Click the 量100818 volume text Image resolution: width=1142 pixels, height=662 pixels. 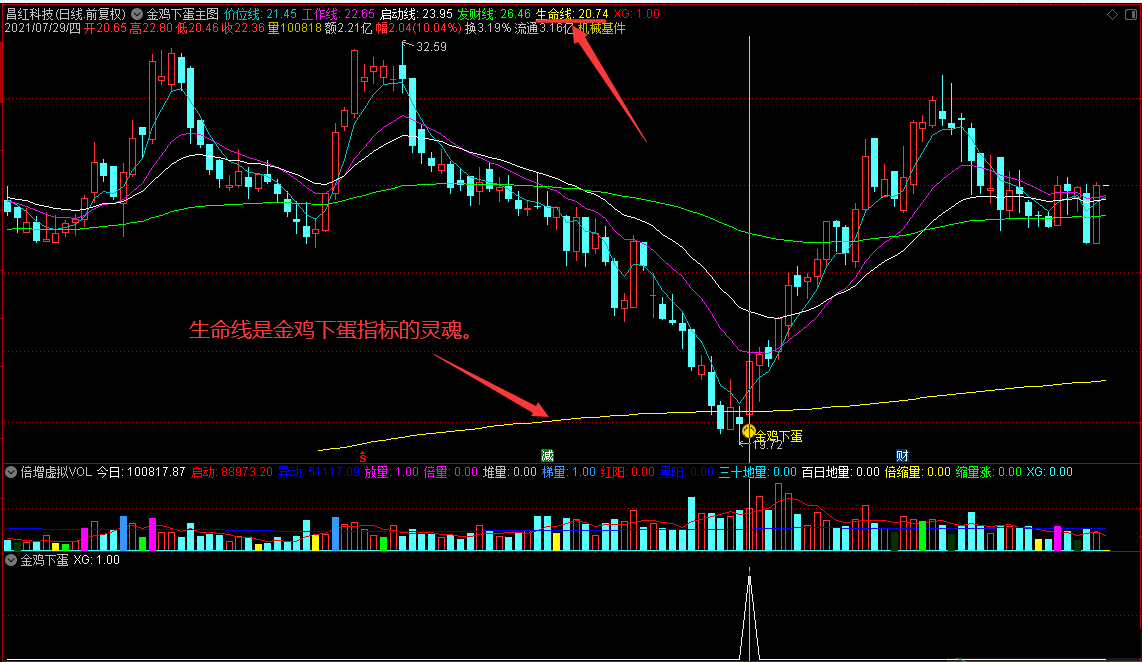[294, 28]
